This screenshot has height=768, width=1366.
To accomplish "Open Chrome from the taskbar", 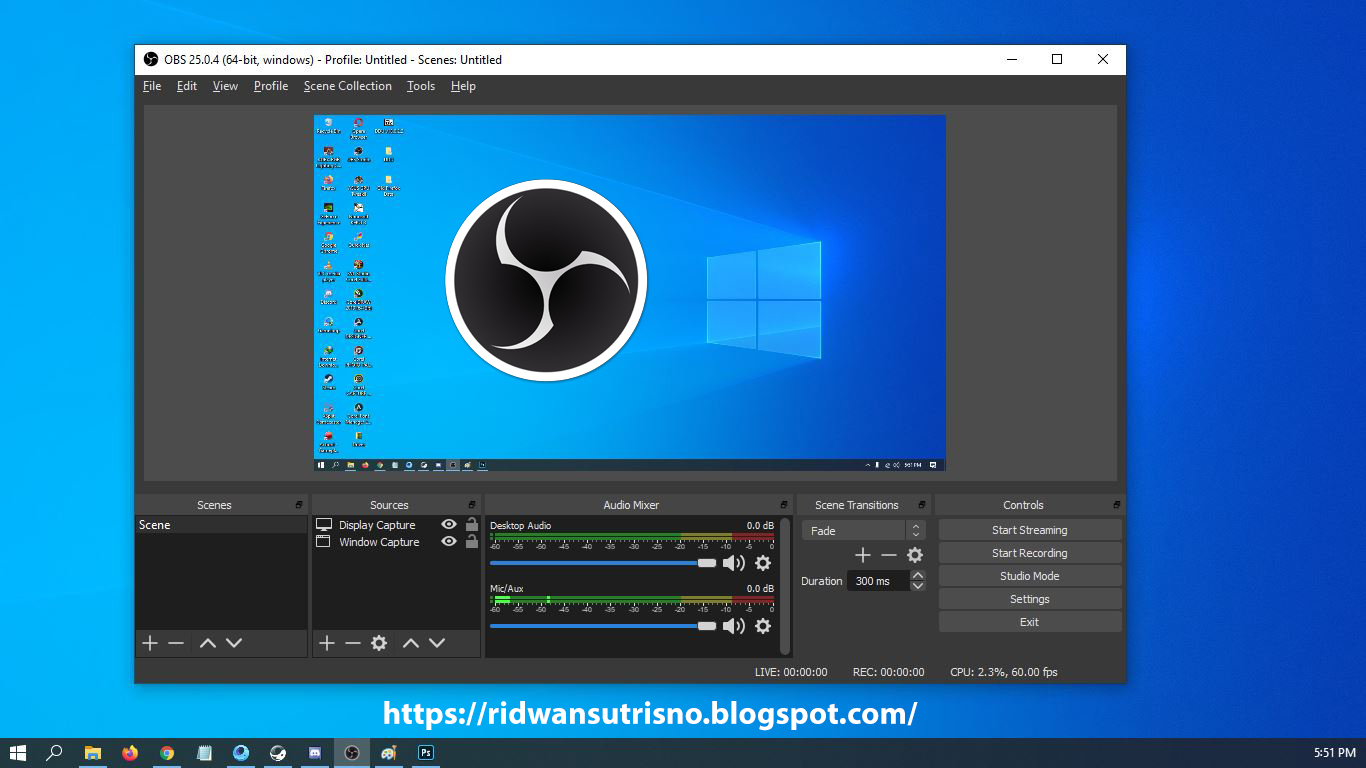I will click(167, 753).
